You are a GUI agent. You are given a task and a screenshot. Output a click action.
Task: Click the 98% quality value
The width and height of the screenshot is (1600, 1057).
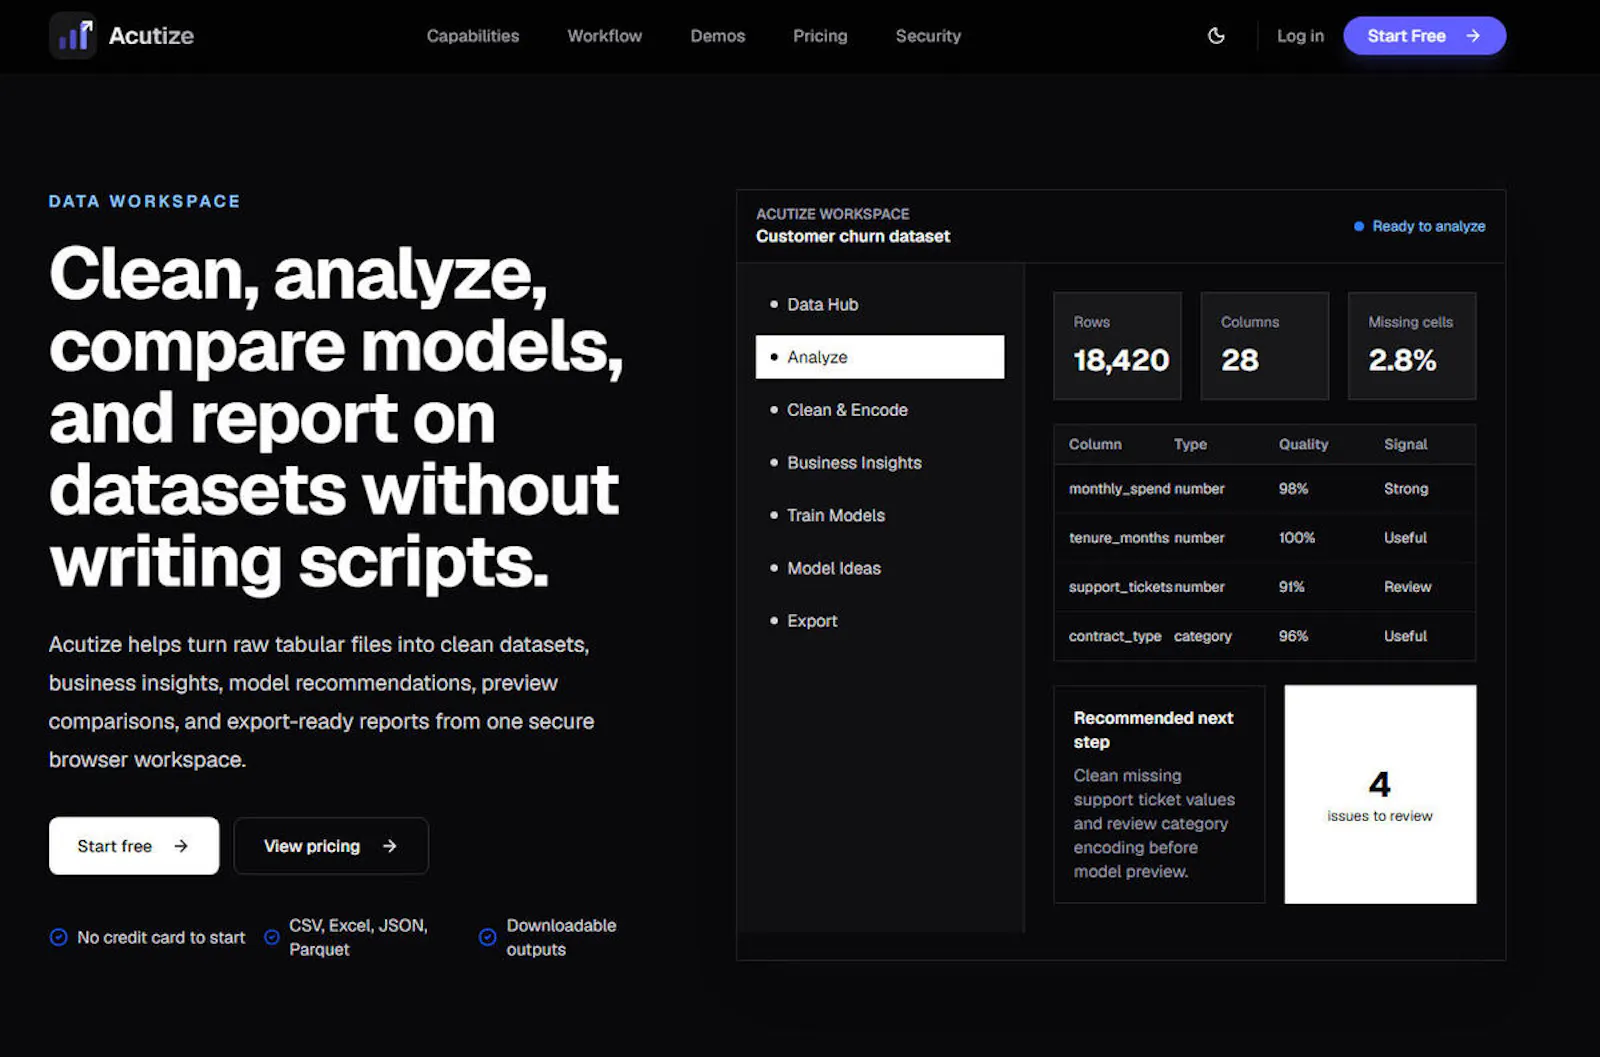(1293, 489)
